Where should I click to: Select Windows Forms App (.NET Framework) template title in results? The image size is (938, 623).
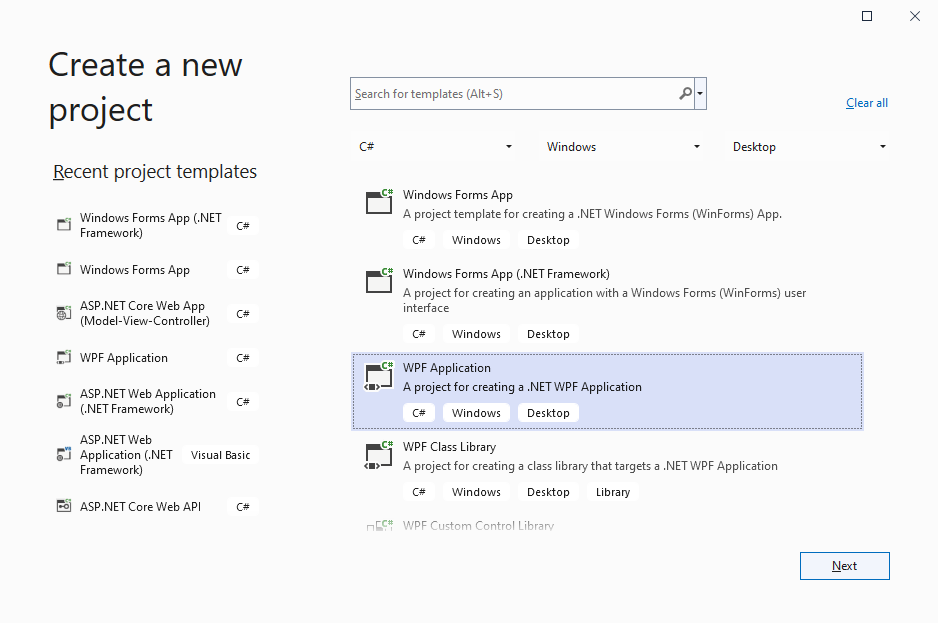point(506,273)
